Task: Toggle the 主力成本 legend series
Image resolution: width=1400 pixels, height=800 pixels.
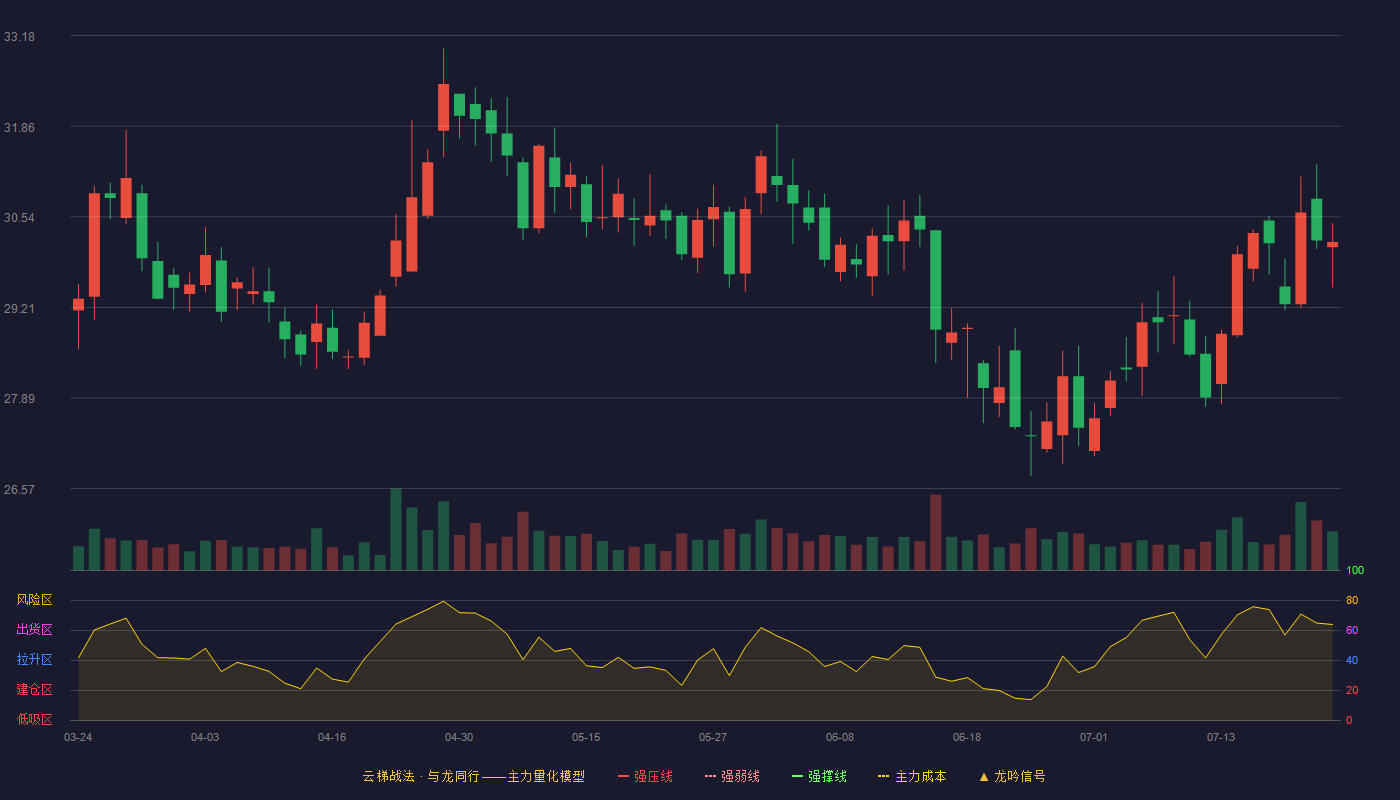Action: (x=911, y=776)
